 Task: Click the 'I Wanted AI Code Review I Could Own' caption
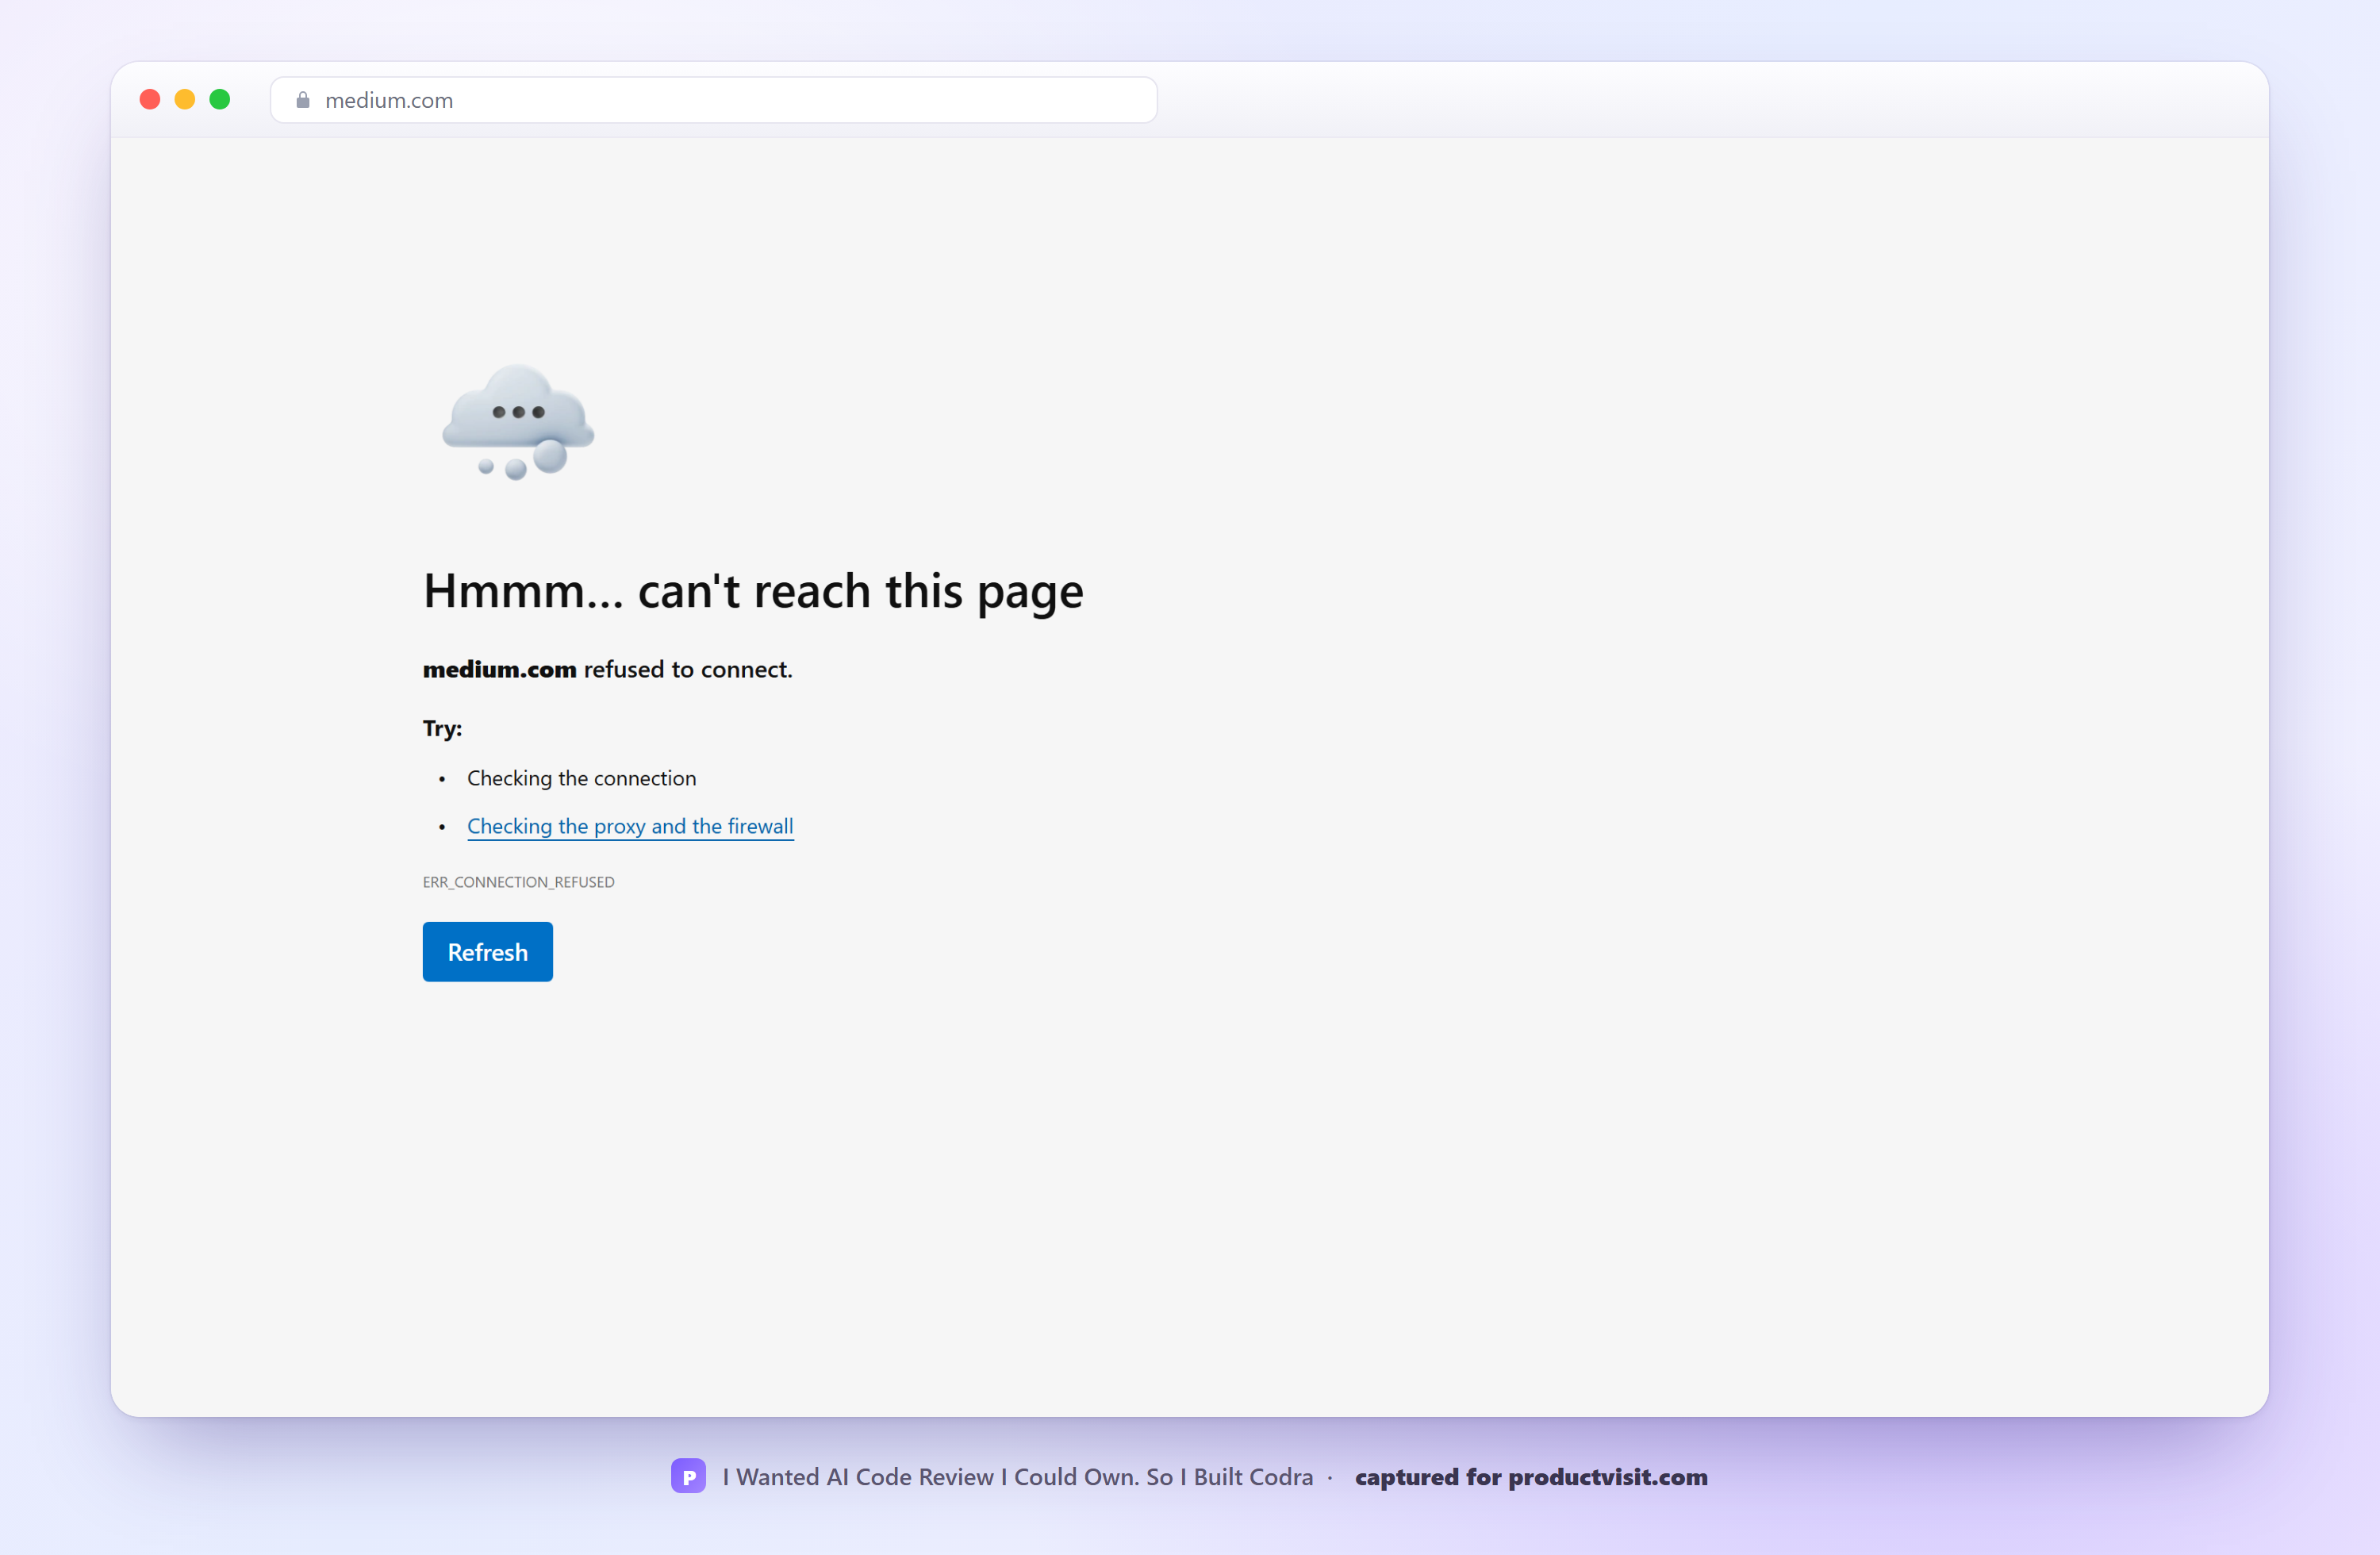tap(1017, 1477)
